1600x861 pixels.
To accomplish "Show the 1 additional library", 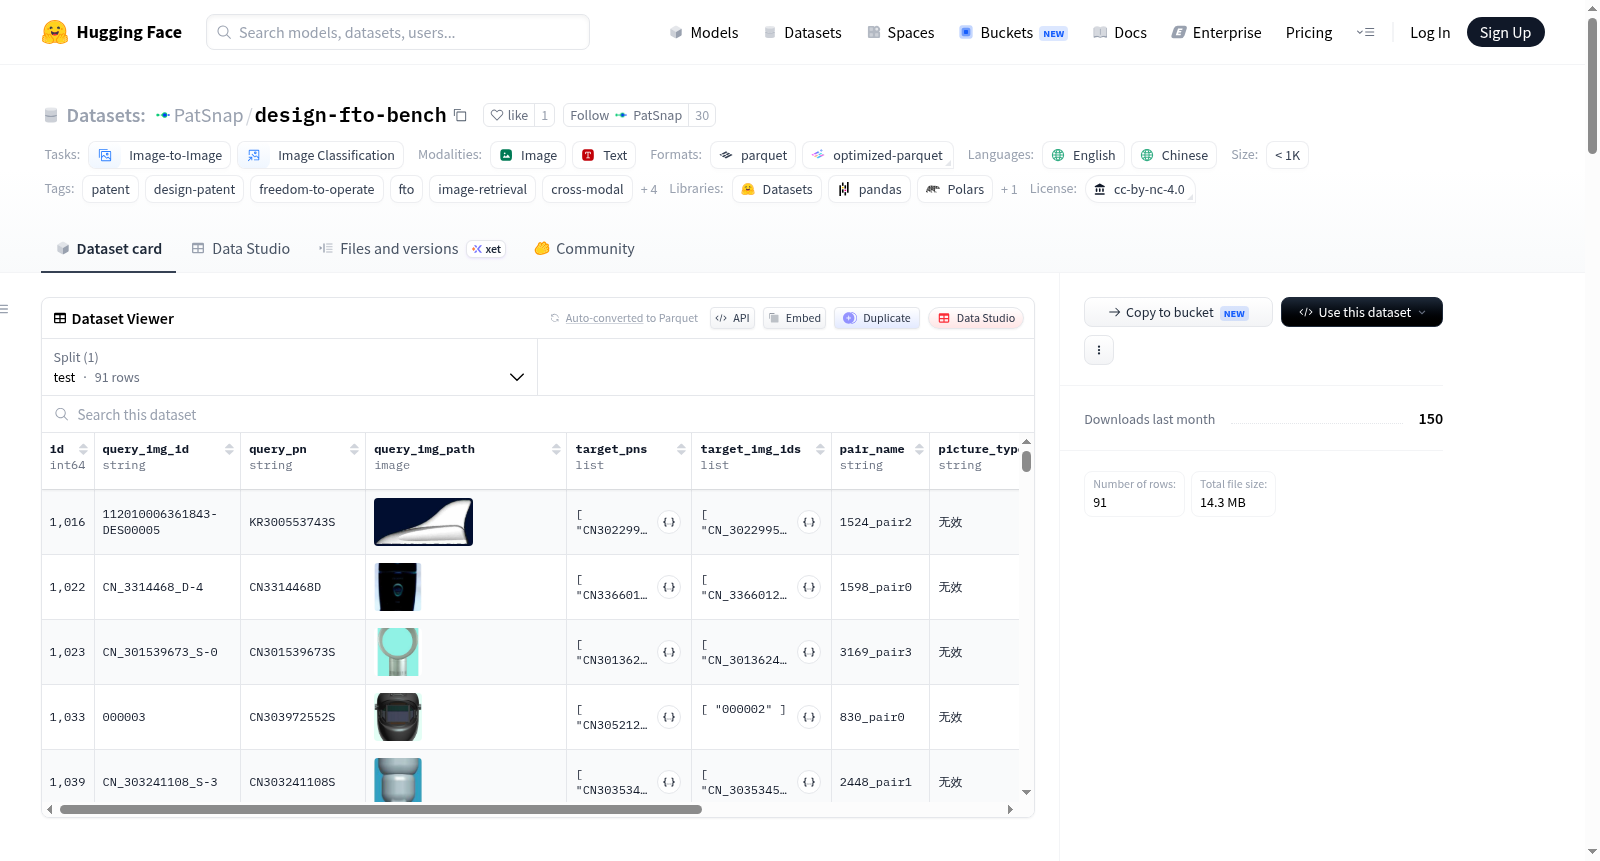I will pos(1009,189).
